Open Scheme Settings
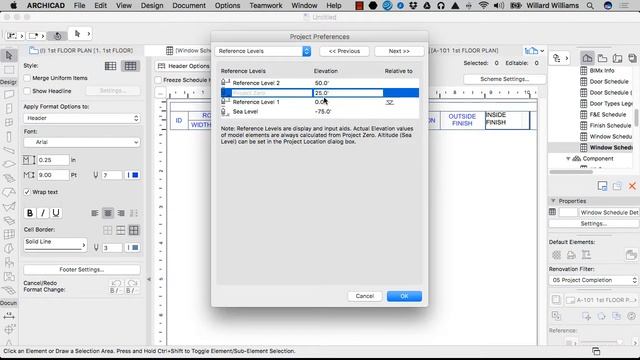Viewport: 640px width, 360px height. (x=504, y=79)
